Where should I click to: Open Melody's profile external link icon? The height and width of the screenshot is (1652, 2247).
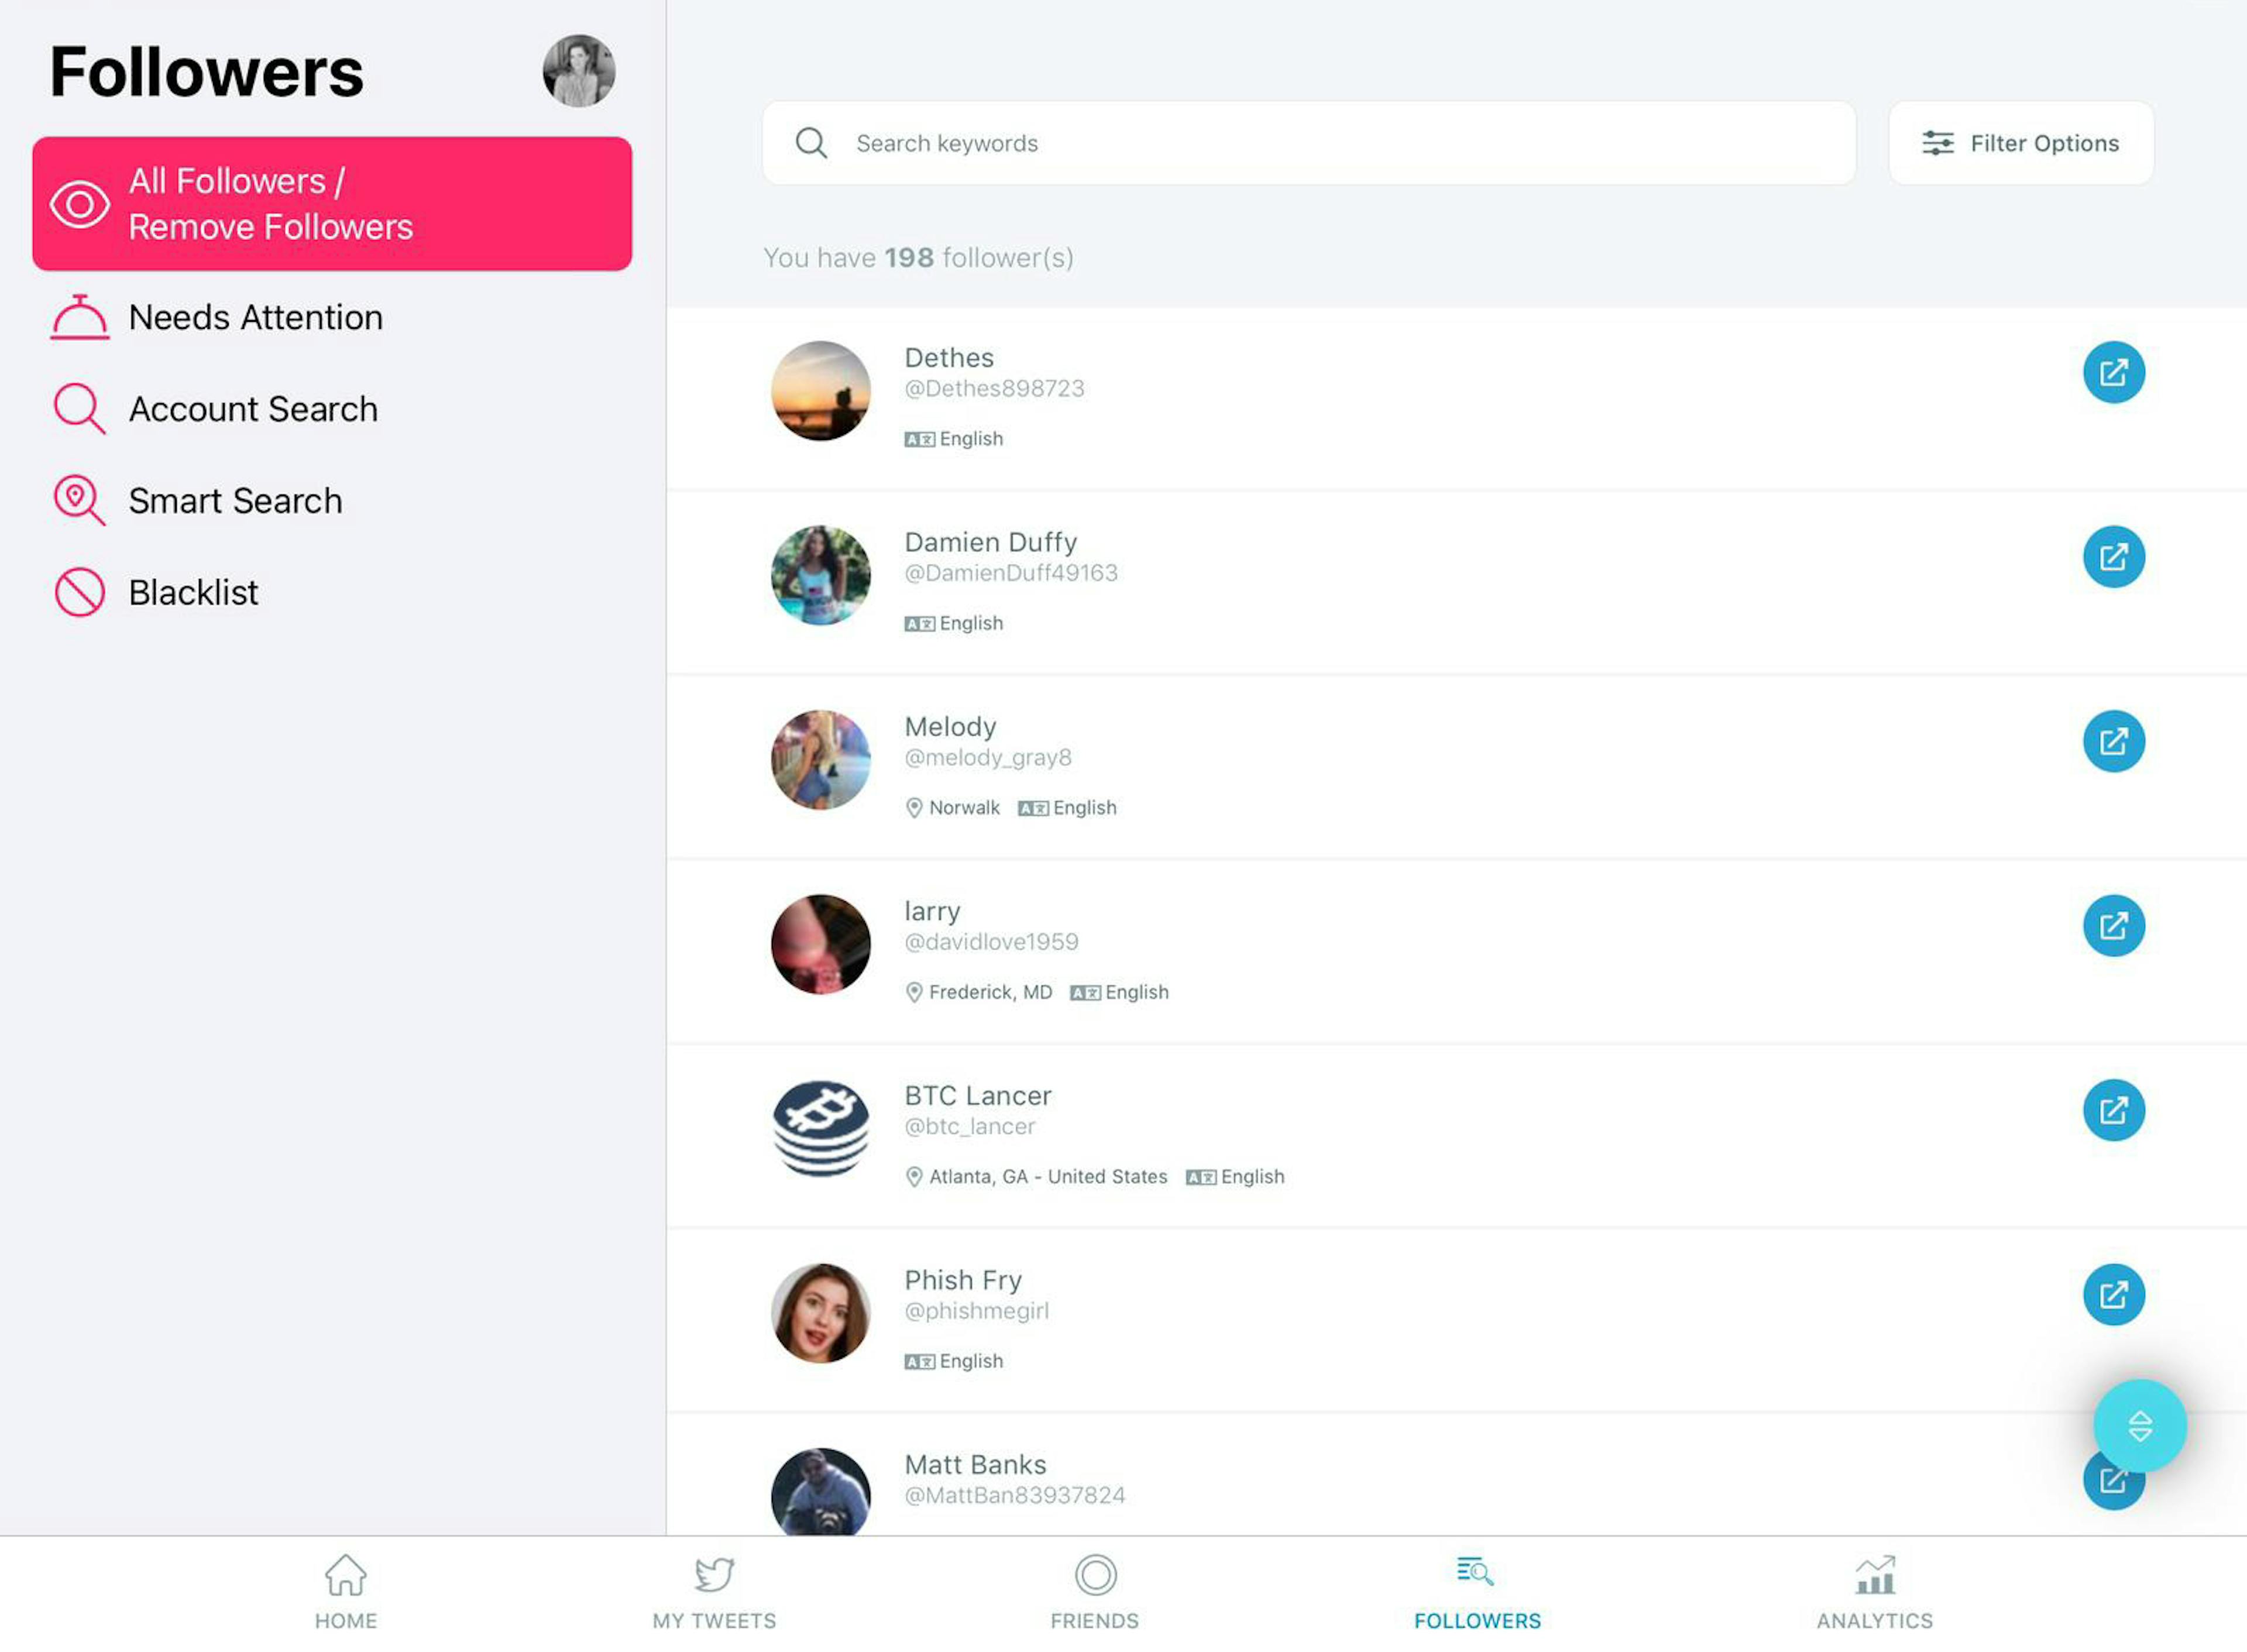click(2113, 741)
